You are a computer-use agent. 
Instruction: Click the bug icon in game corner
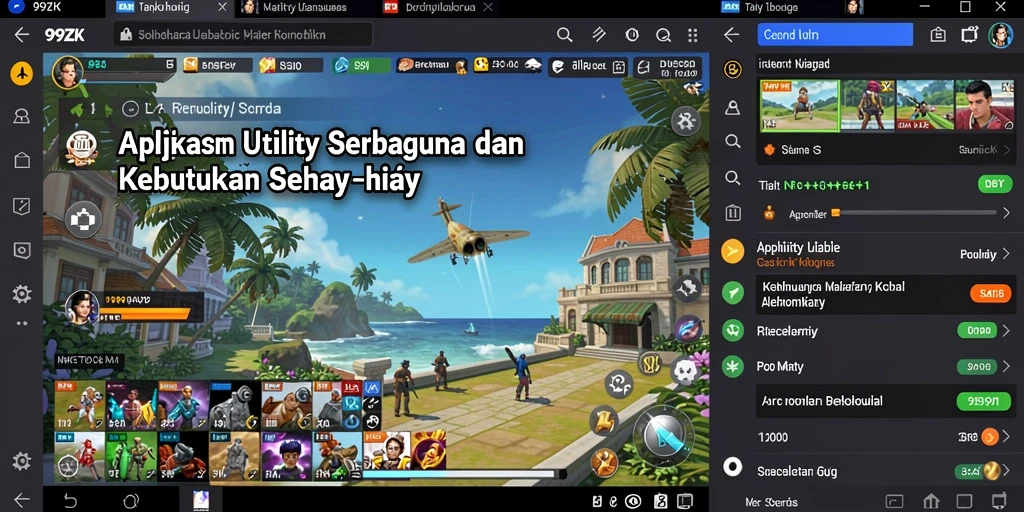tap(686, 121)
